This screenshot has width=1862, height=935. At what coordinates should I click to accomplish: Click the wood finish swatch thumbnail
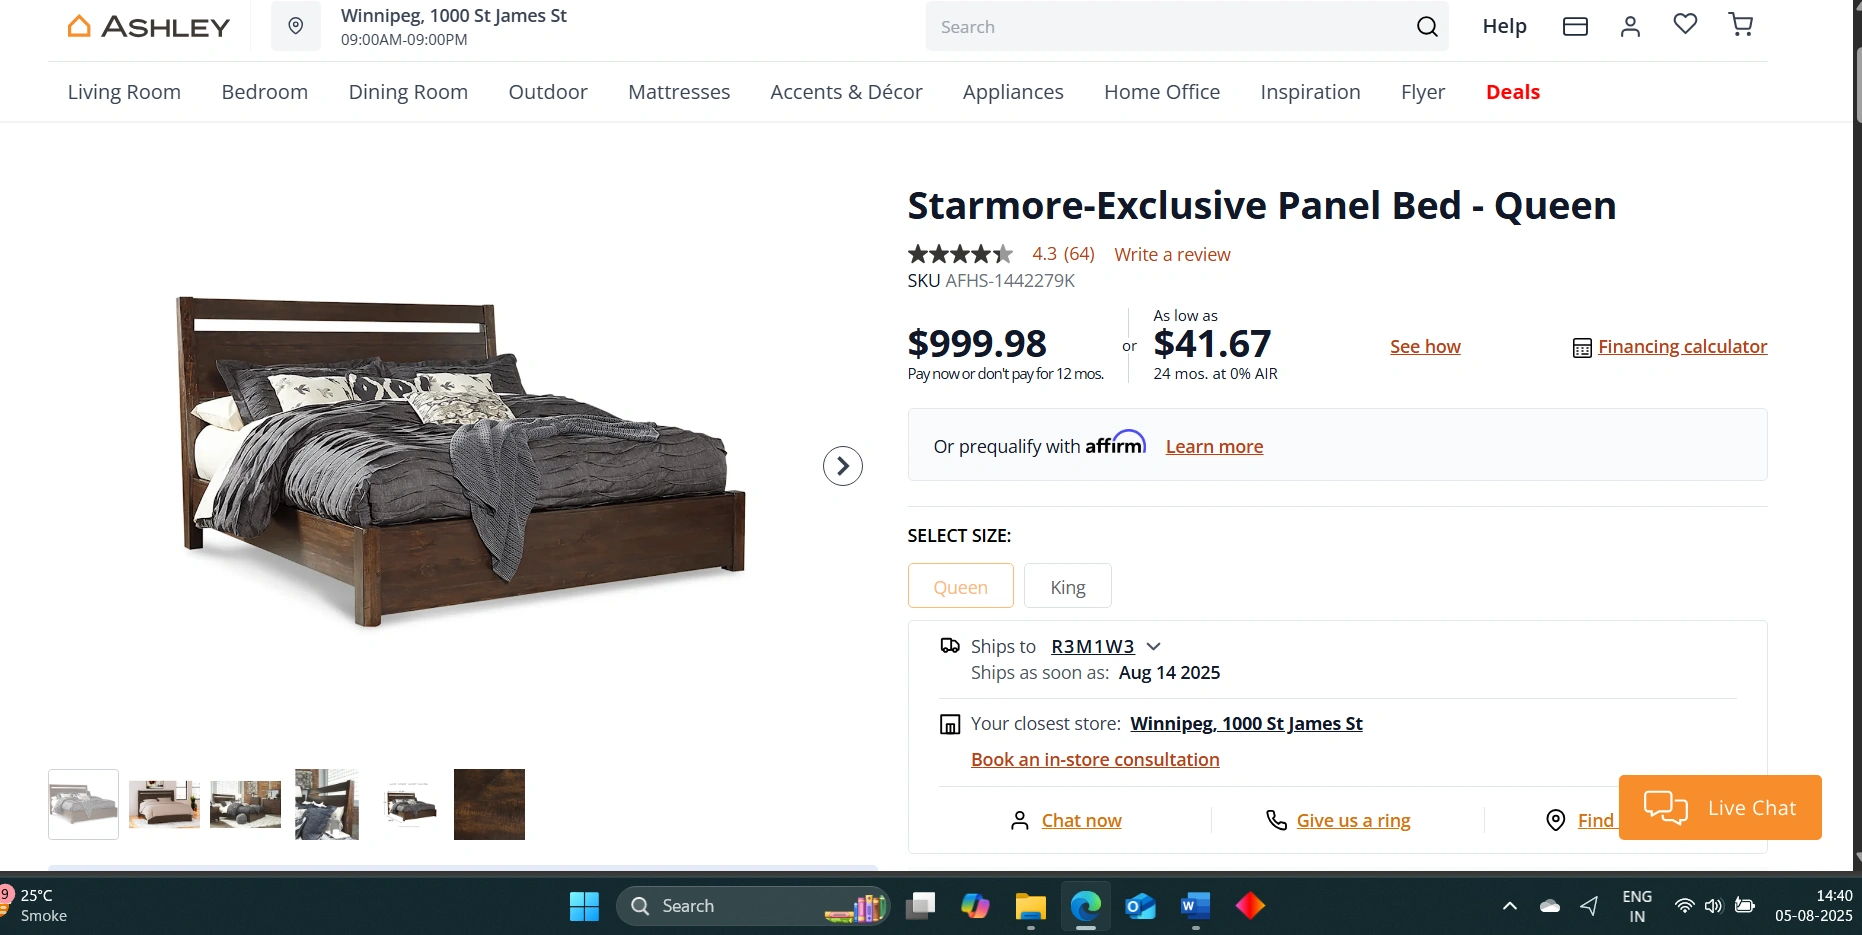[x=489, y=804]
